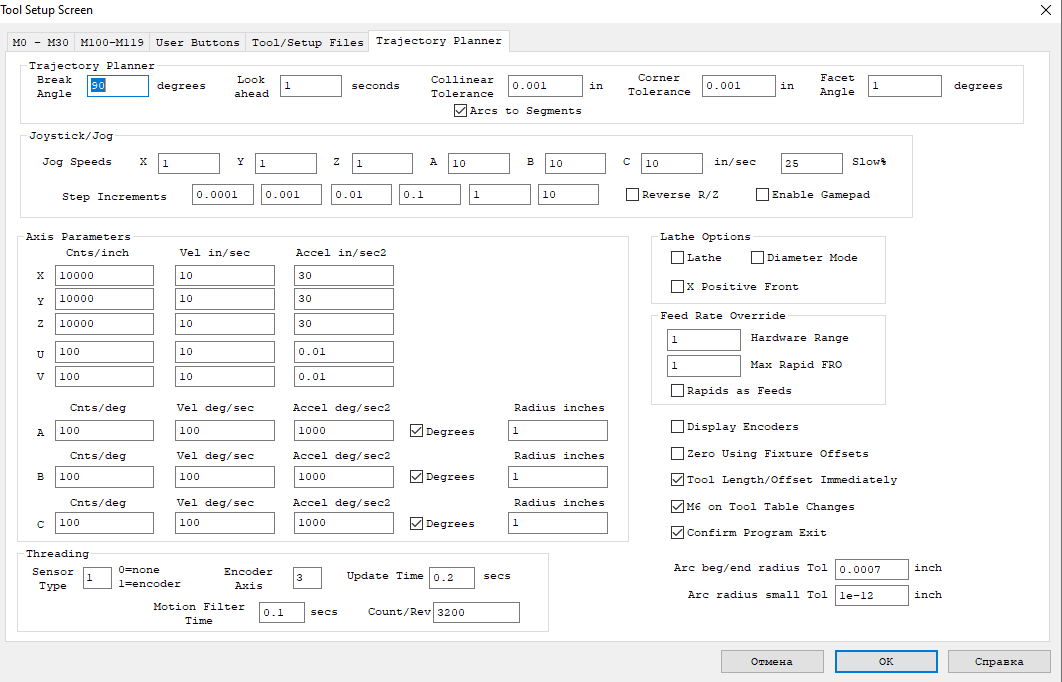Disable the Arcs to Segments checkbox
1062x682 pixels.
pos(461,111)
